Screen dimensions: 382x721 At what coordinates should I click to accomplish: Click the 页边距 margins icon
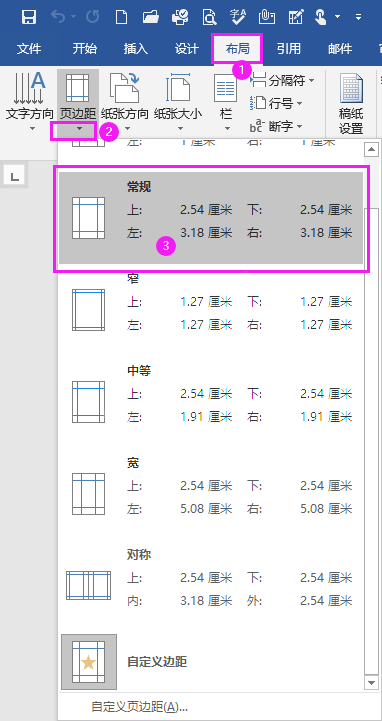[x=77, y=88]
